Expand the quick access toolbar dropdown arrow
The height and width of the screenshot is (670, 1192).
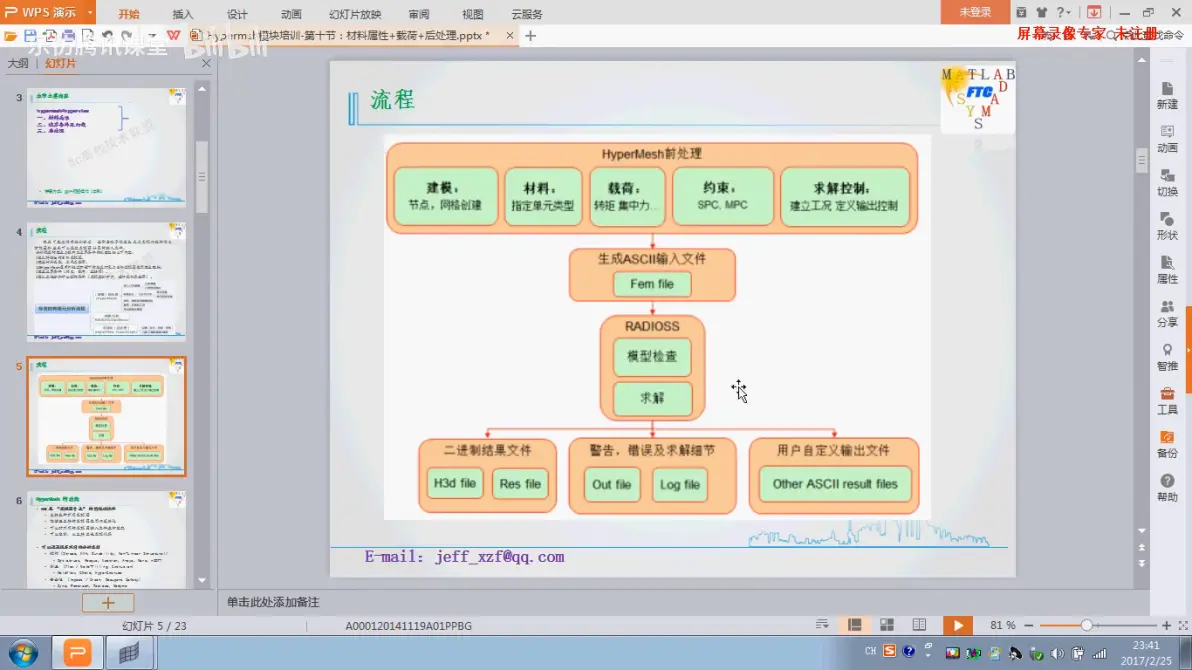(x=152, y=36)
